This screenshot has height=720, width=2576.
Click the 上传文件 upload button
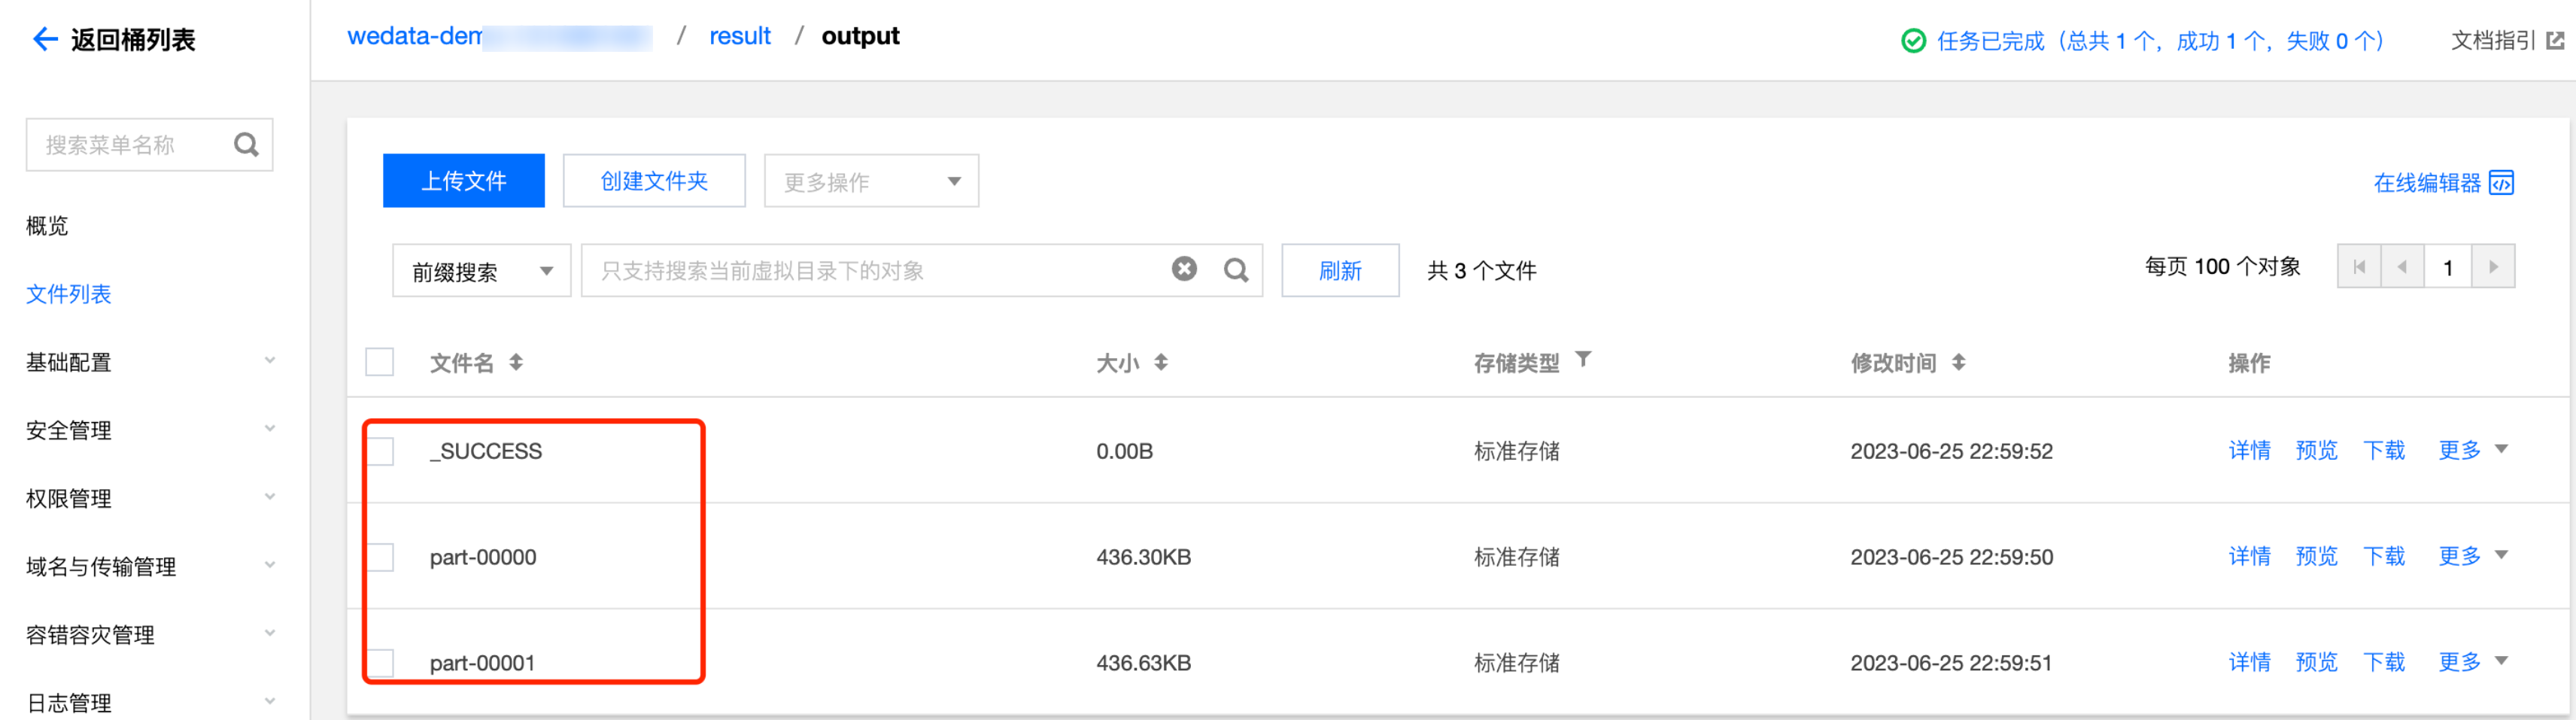click(x=463, y=181)
